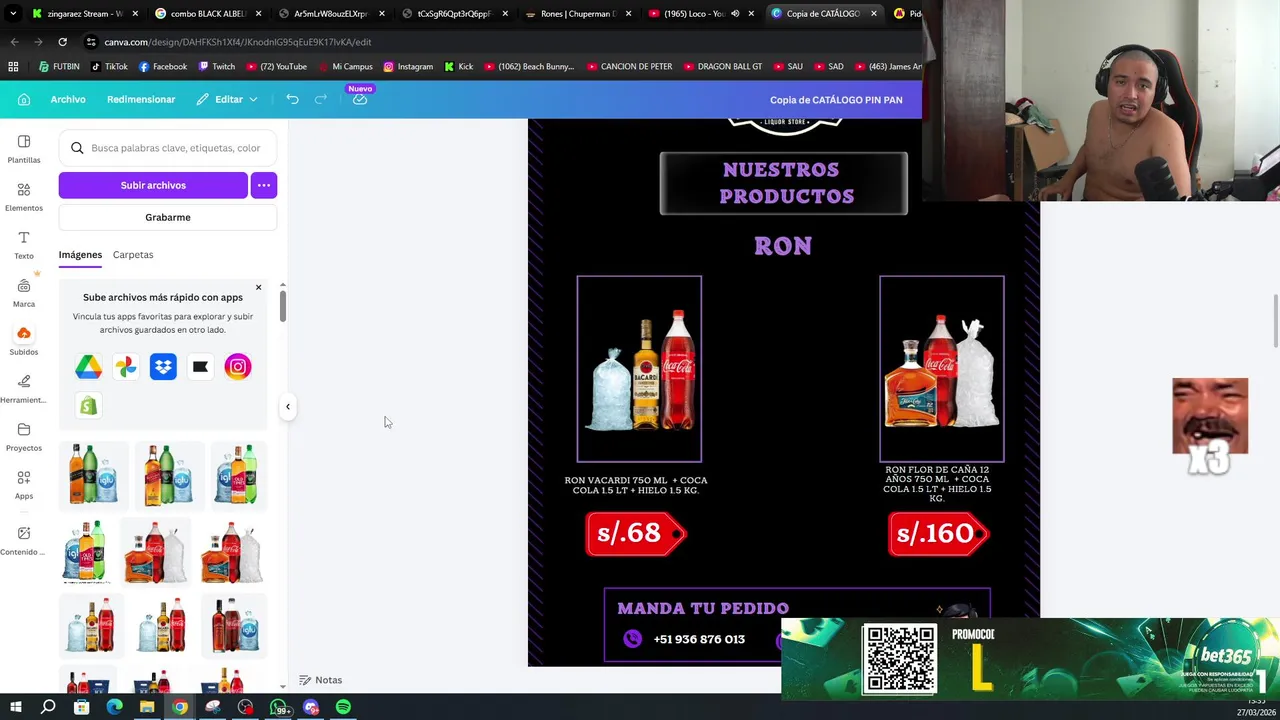Select the 'RON VACARDI 750 ML' description text
This screenshot has width=1280, height=720.
click(636, 485)
